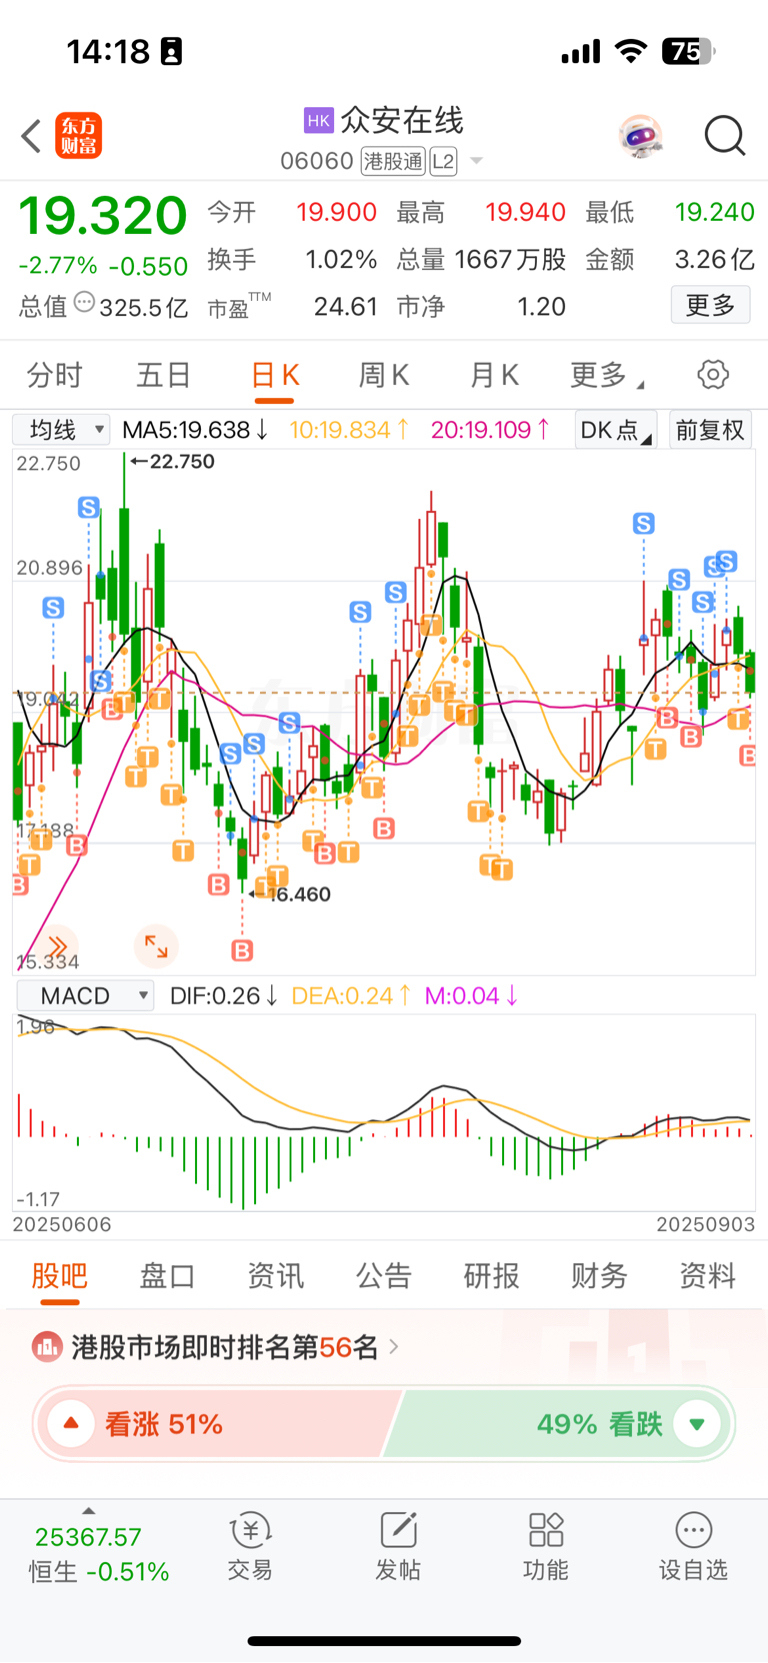This screenshot has width=768, height=1663.
Task: Open the 公告 tab
Action: 384,1276
